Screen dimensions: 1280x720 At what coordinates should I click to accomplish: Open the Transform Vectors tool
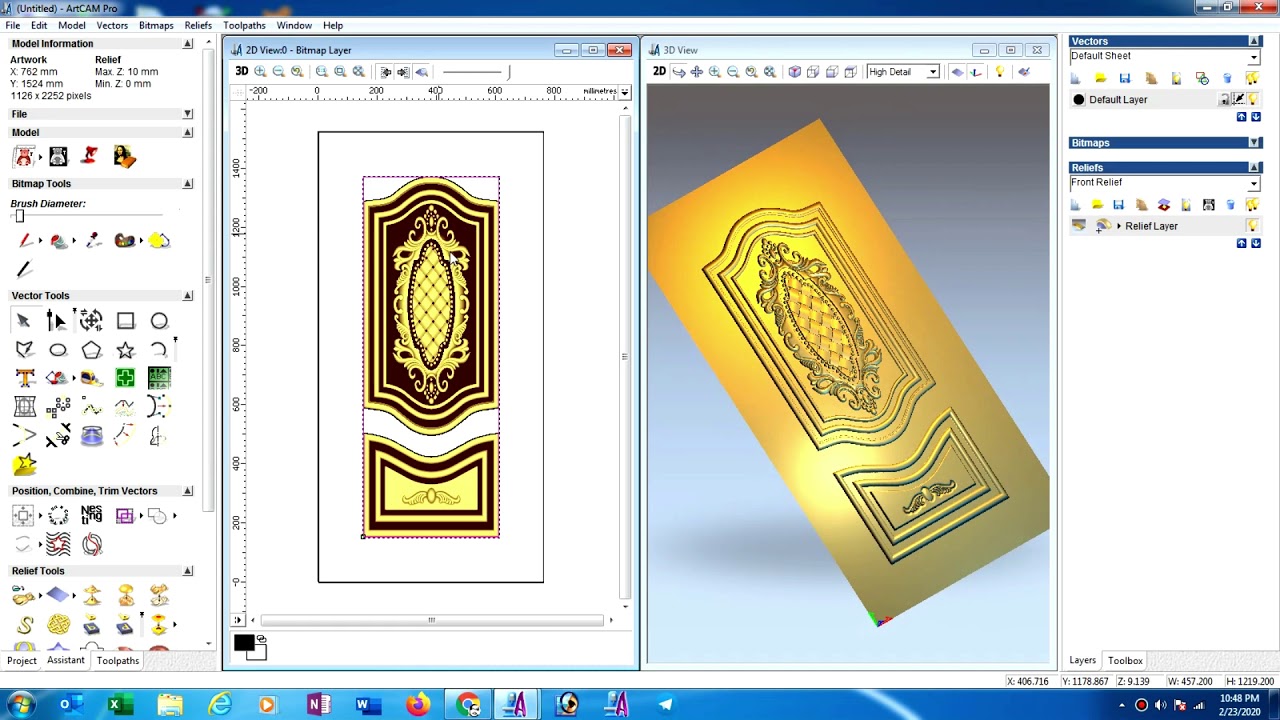[91, 321]
